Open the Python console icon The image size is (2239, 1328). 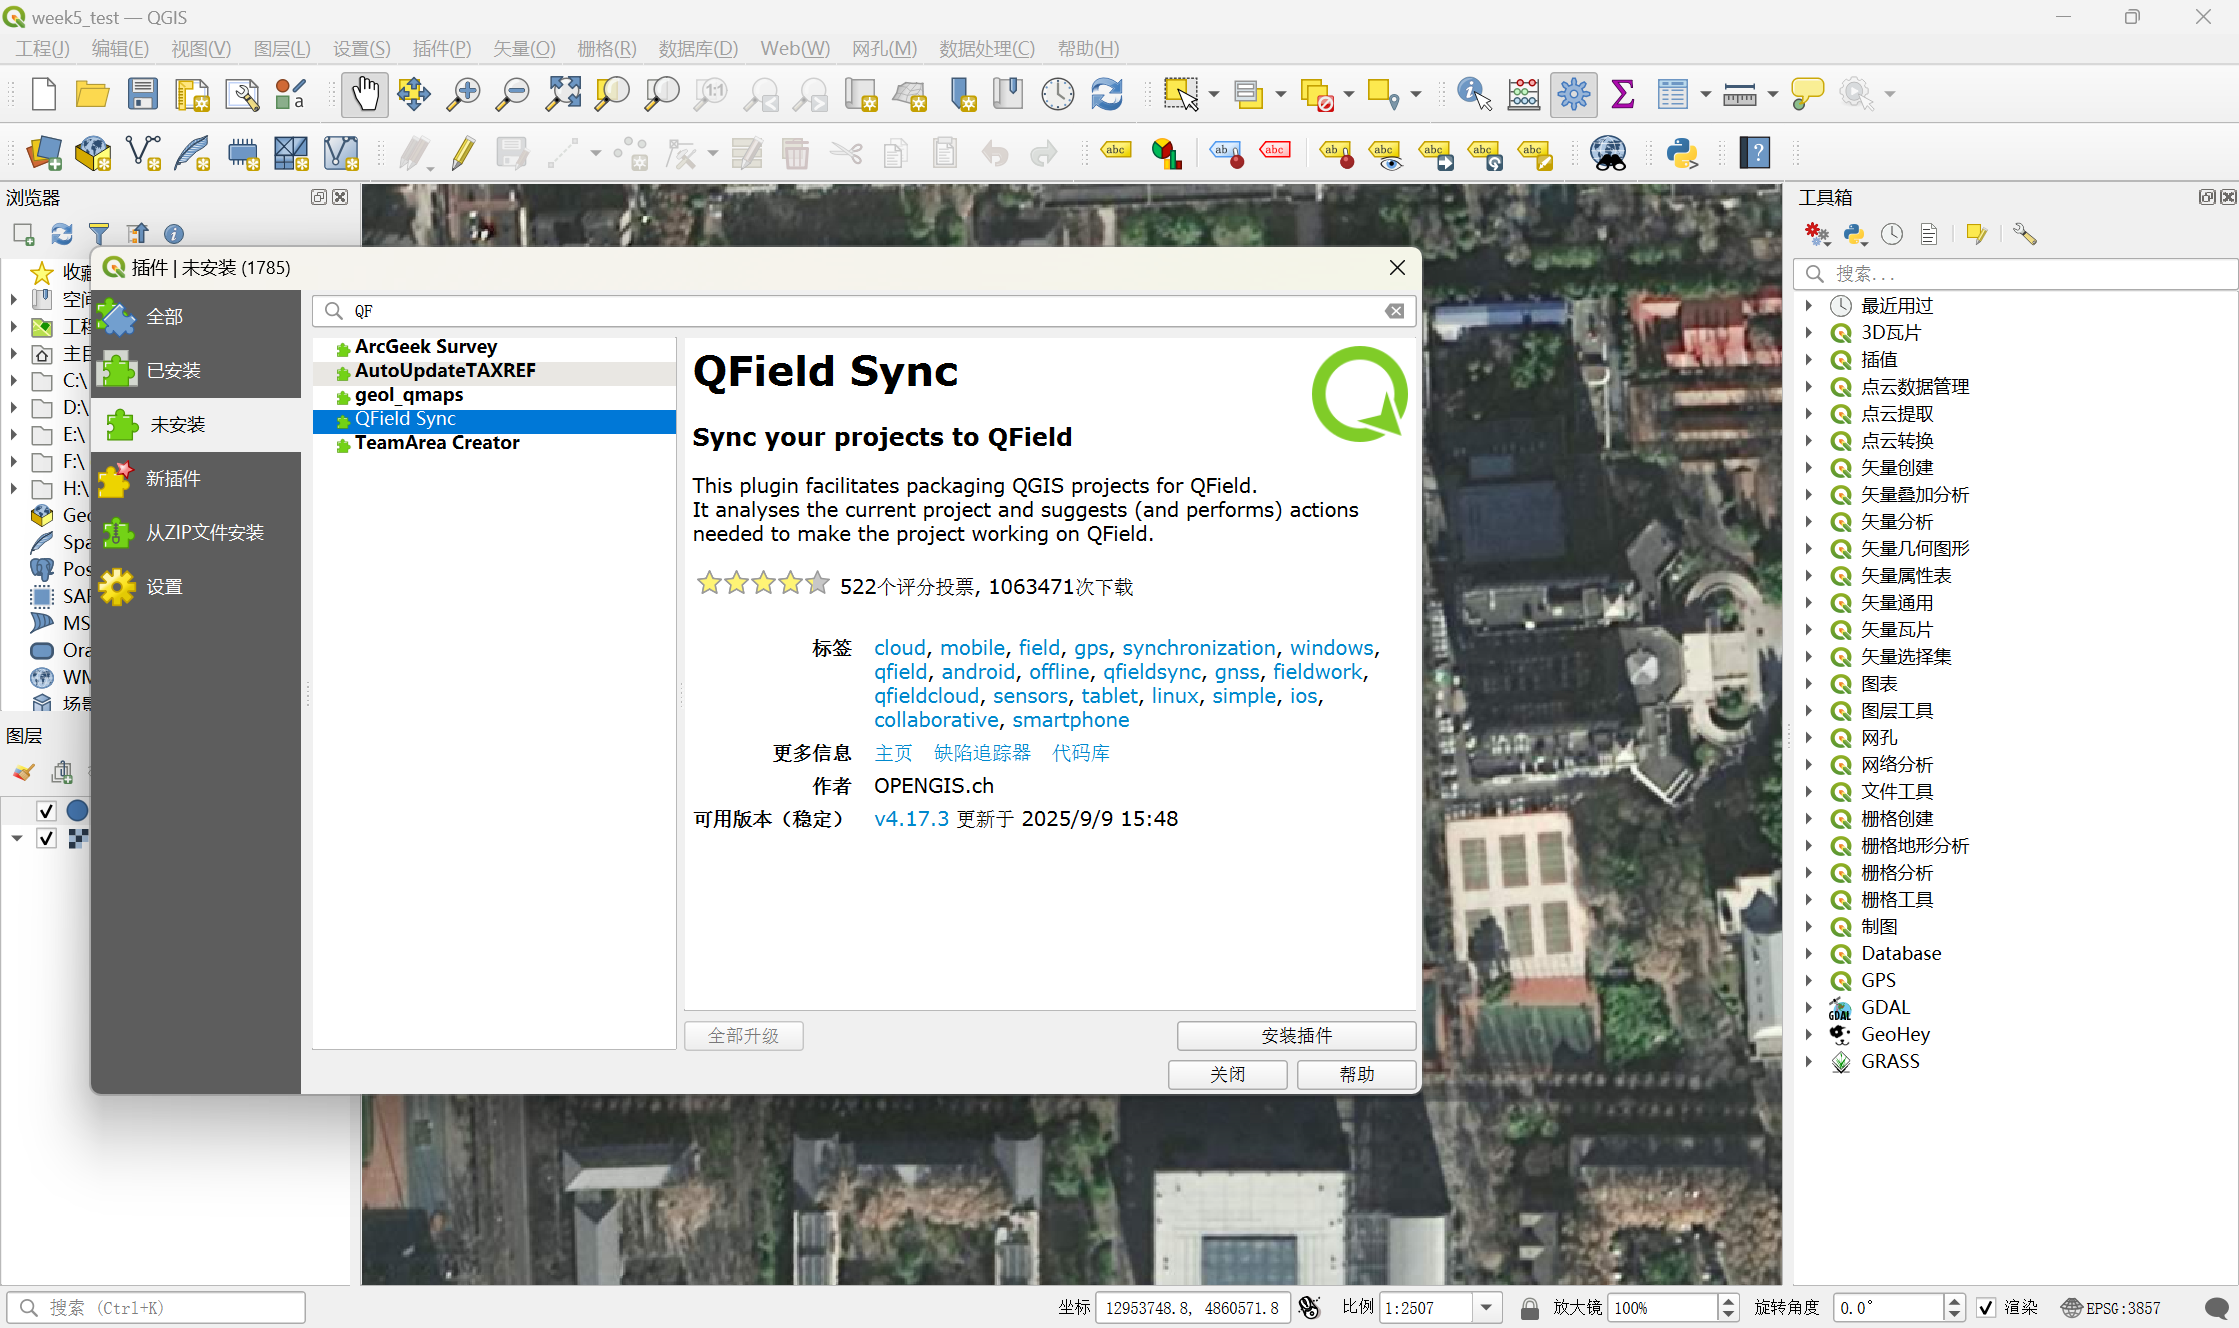1682,153
